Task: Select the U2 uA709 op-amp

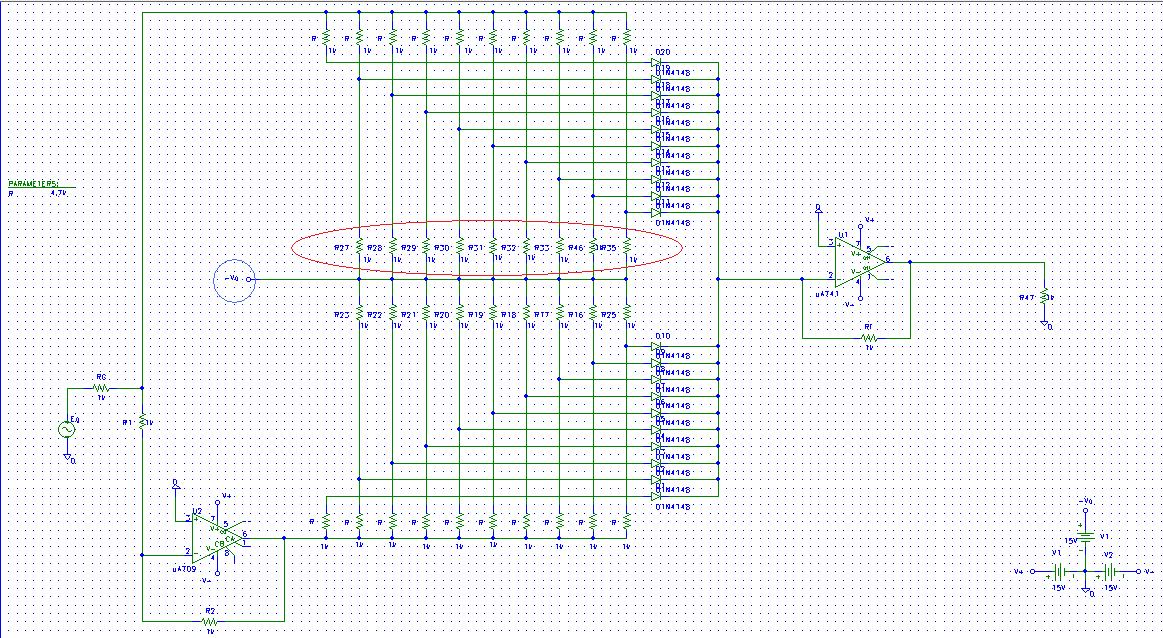Action: pyautogui.click(x=216, y=538)
